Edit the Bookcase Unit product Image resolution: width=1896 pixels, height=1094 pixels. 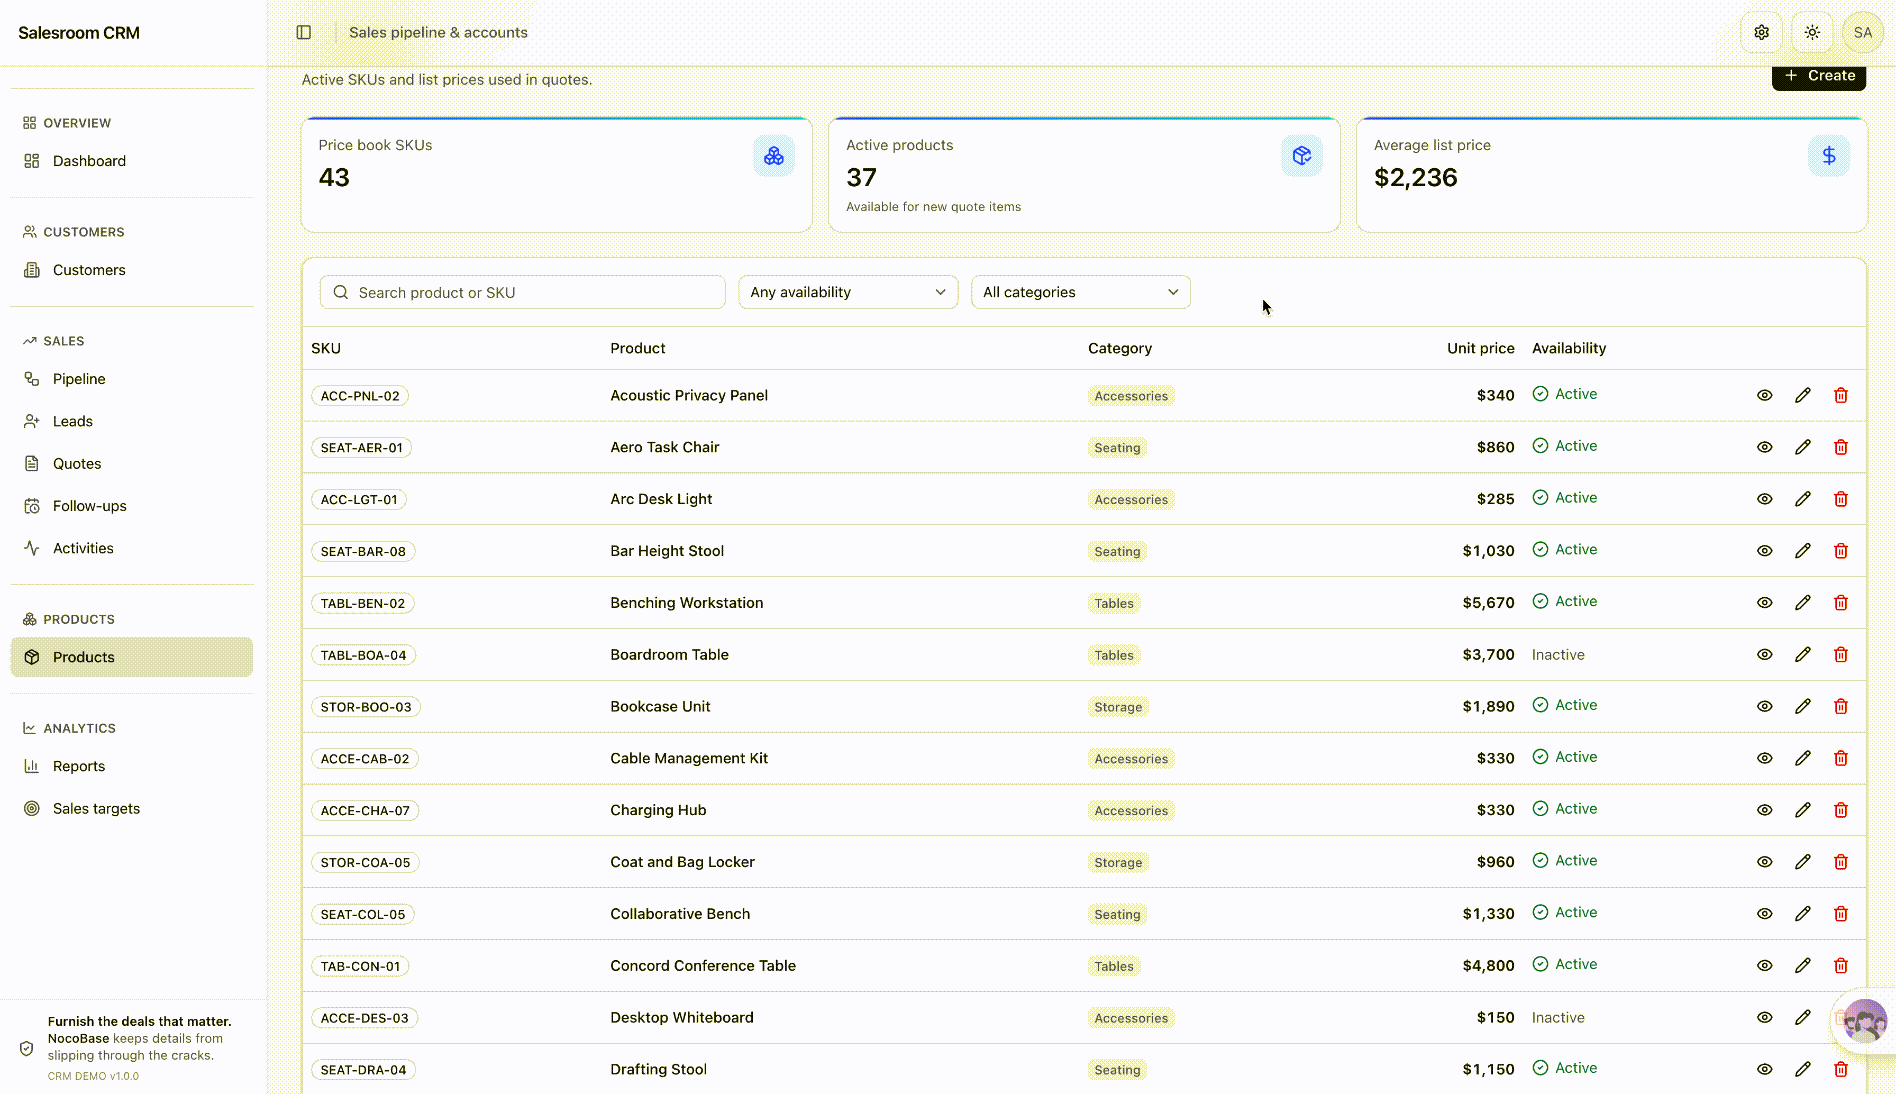[x=1803, y=706]
